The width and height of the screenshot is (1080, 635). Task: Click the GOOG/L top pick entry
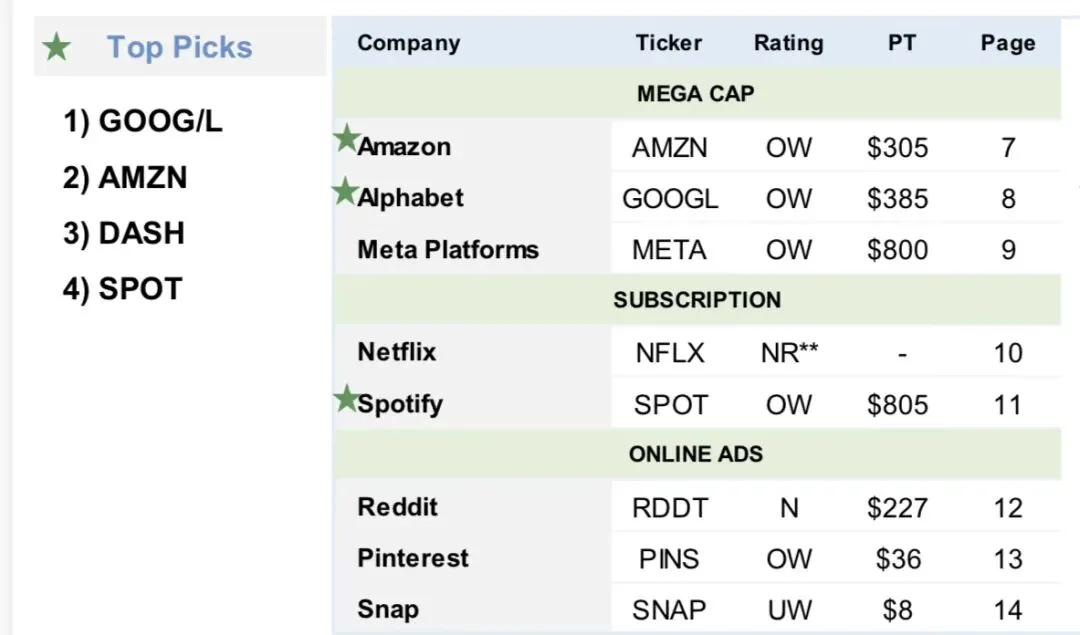[x=143, y=122]
